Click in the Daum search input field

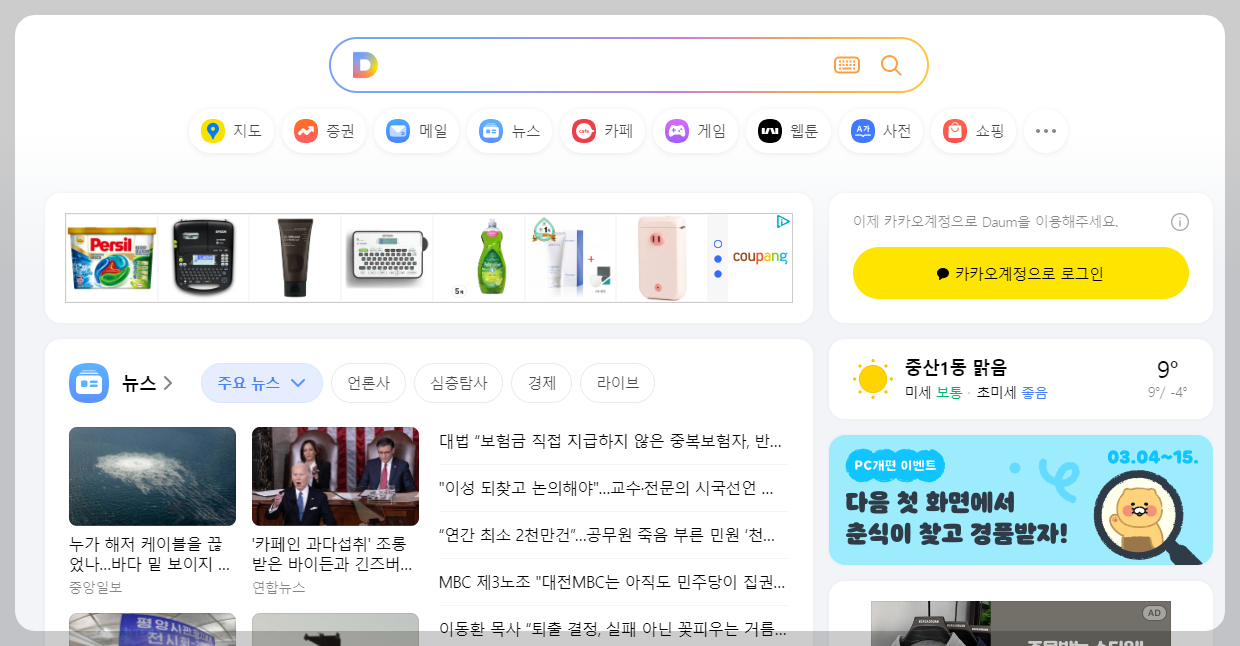coord(605,65)
